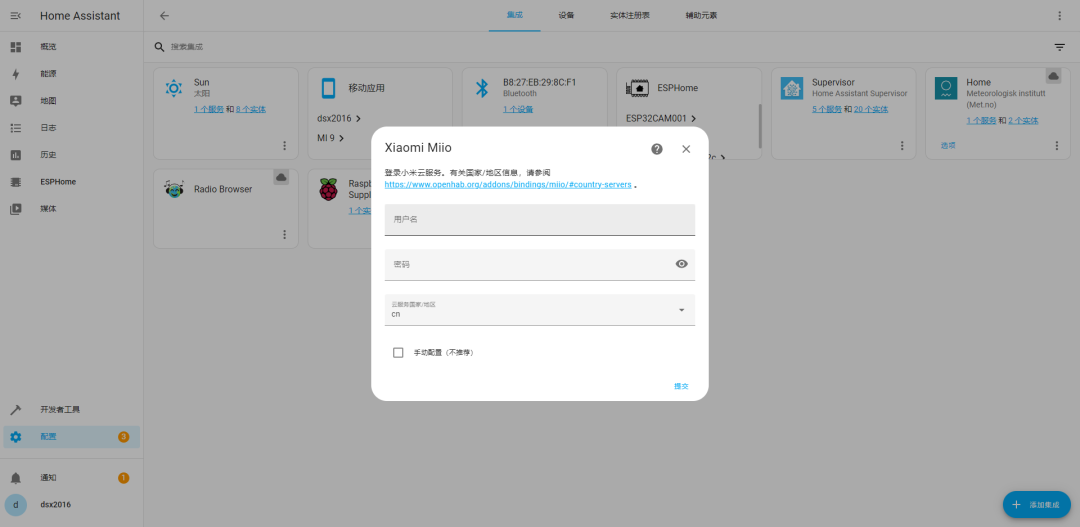Screen dimensions: 1080x527
Task: Open the top-right overflow menu
Action: point(1059,16)
